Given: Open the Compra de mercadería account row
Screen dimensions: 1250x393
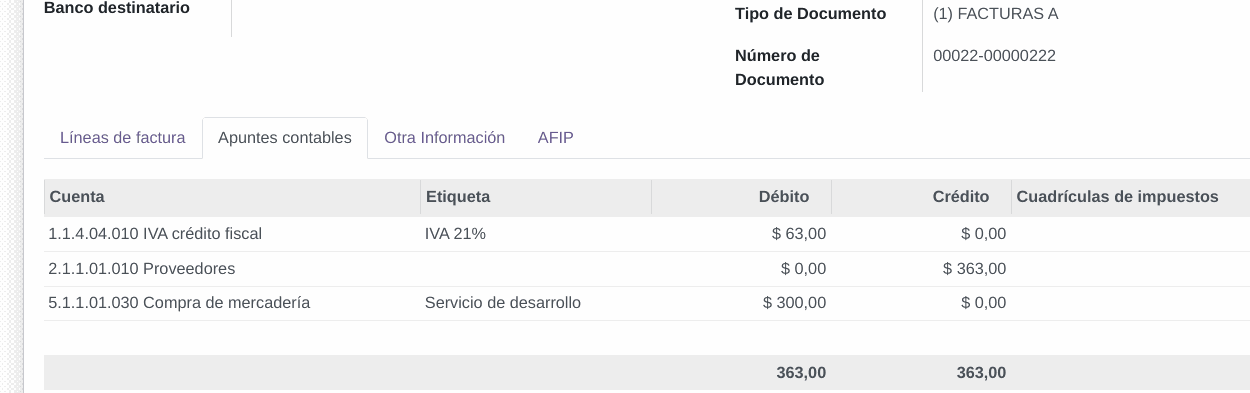Looking at the screenshot, I should click(x=647, y=303).
